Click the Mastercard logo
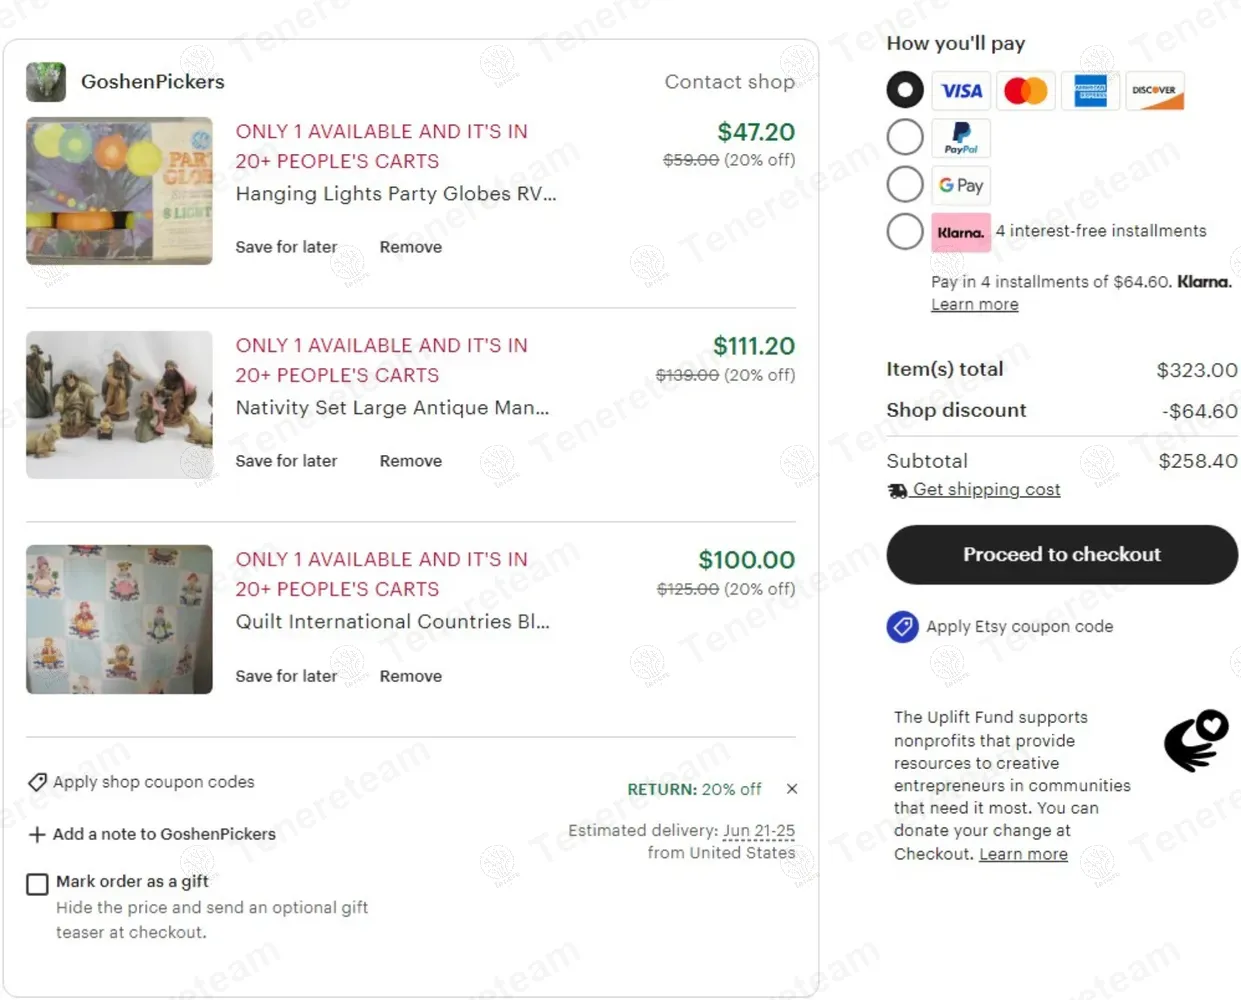This screenshot has width=1241, height=1000. [x=1025, y=91]
